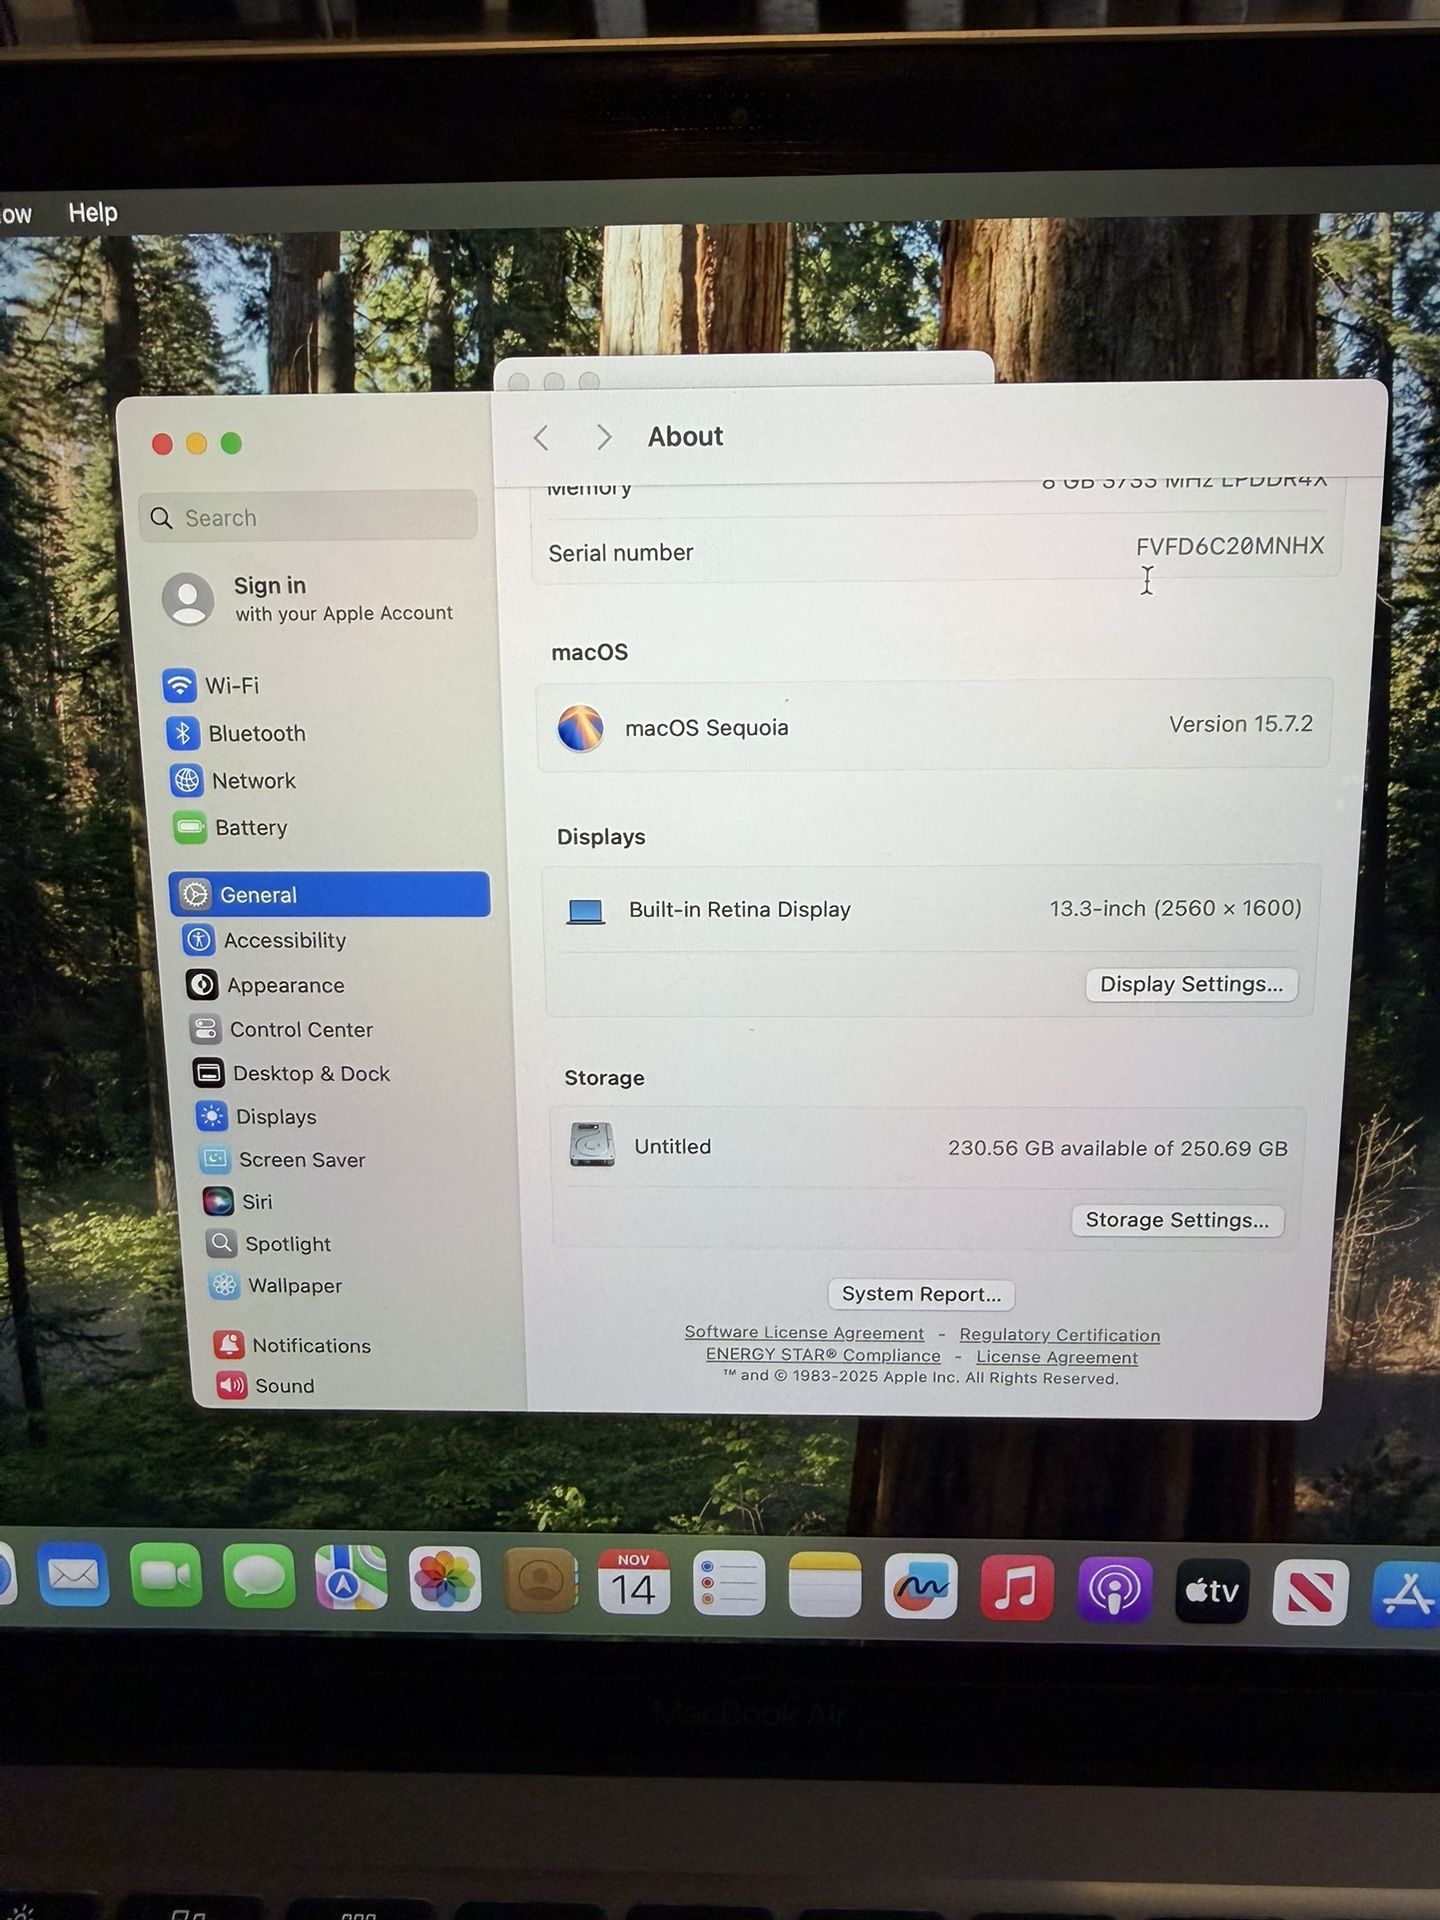Open Sound settings
The height and width of the screenshot is (1920, 1440).
(266, 1385)
